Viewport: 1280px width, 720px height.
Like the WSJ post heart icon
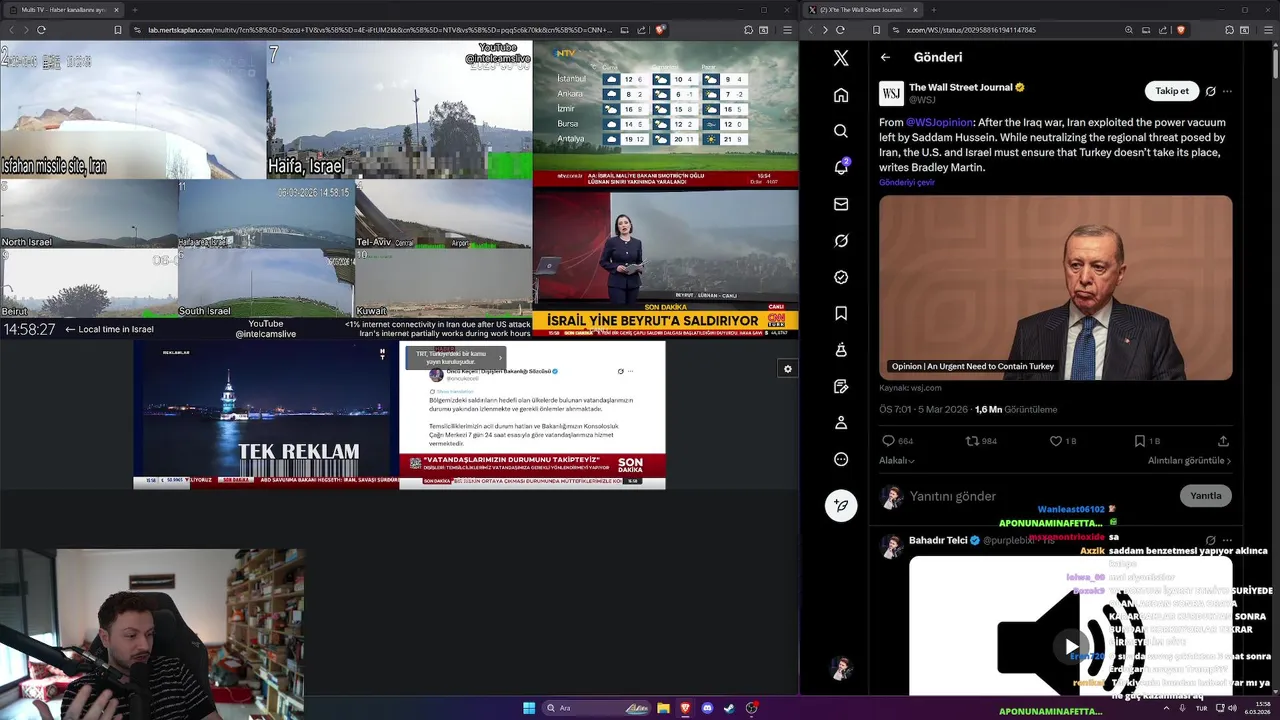[x=1055, y=441]
